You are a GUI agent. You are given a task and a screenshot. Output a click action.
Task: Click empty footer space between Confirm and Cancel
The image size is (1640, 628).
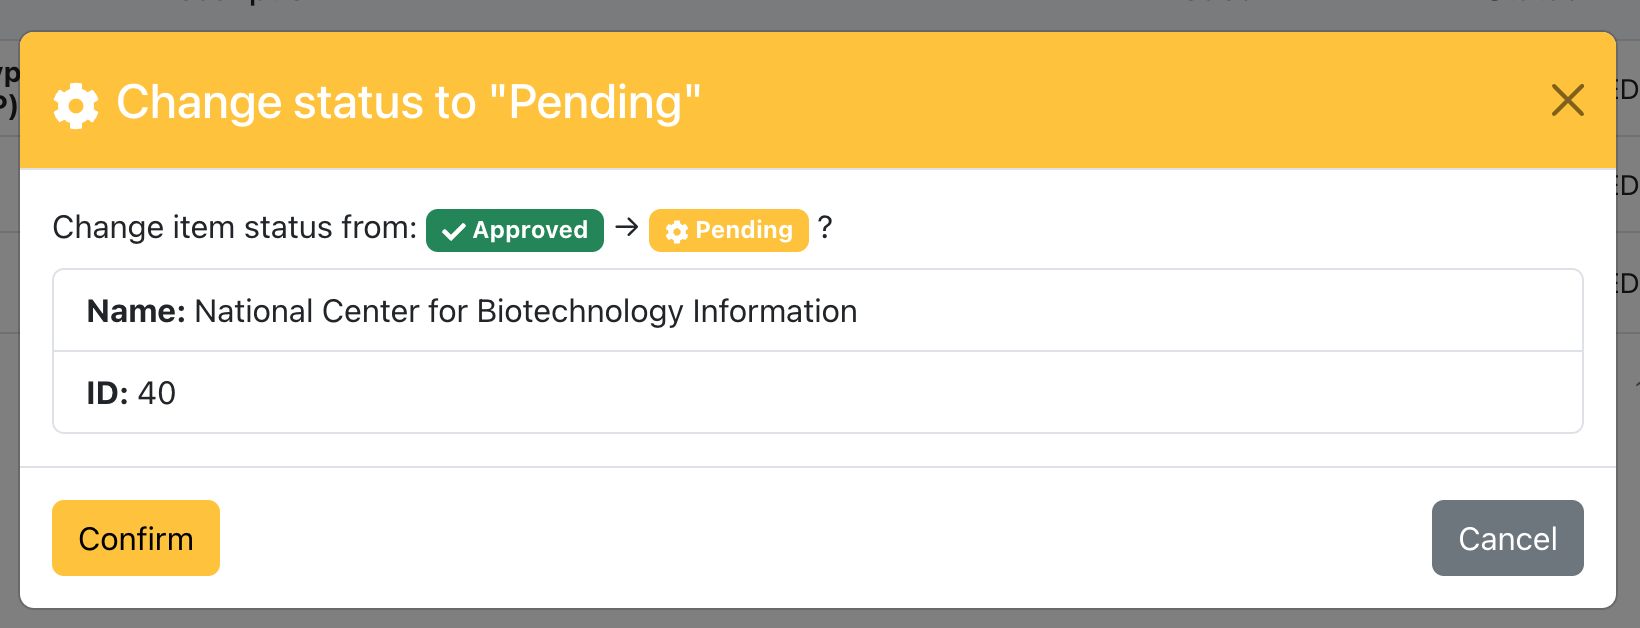coord(820,538)
